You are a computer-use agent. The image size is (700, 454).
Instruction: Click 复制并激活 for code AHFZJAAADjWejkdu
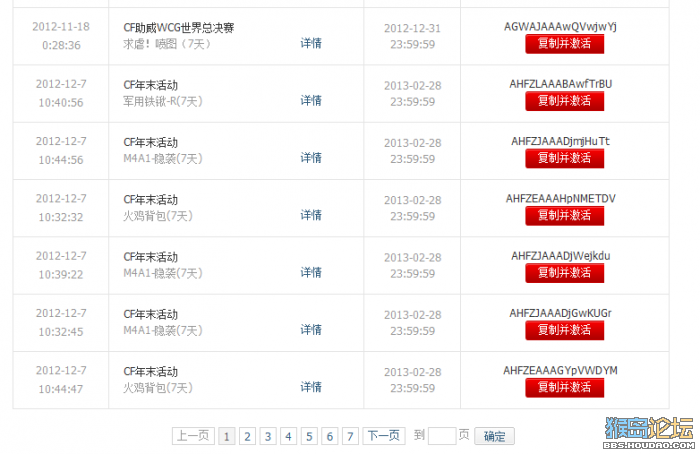564,273
